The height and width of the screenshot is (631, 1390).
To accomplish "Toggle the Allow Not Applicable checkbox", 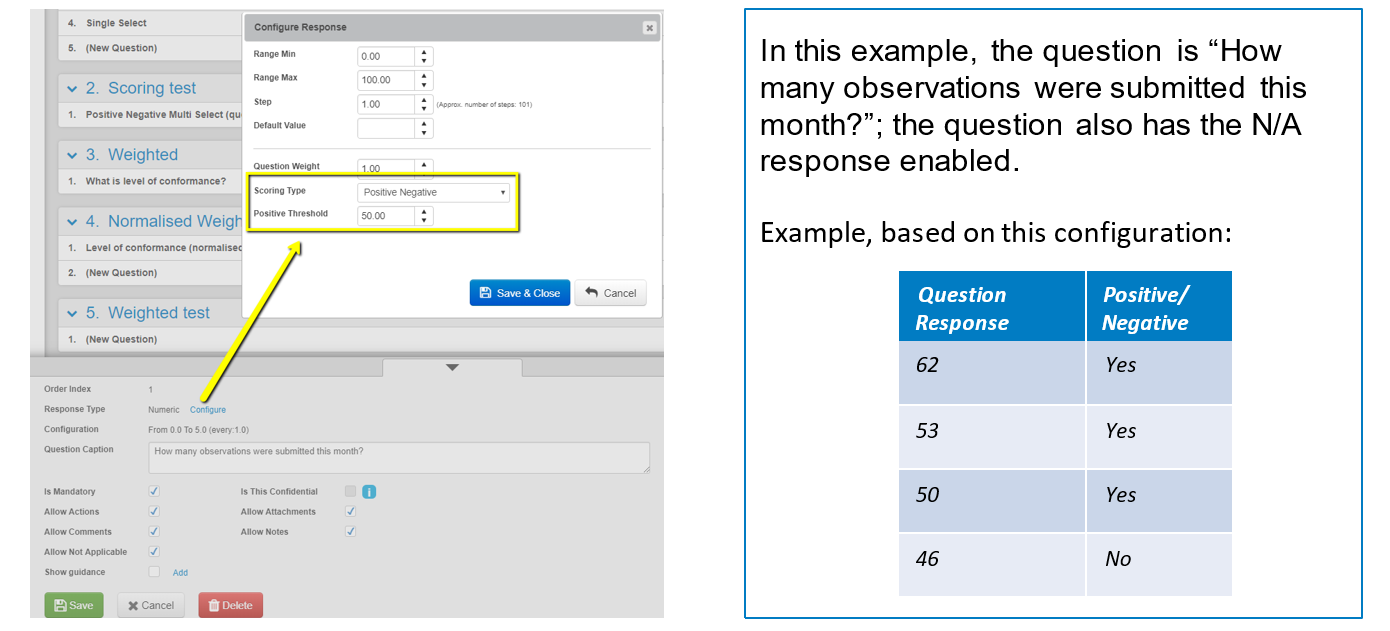I will pyautogui.click(x=154, y=551).
